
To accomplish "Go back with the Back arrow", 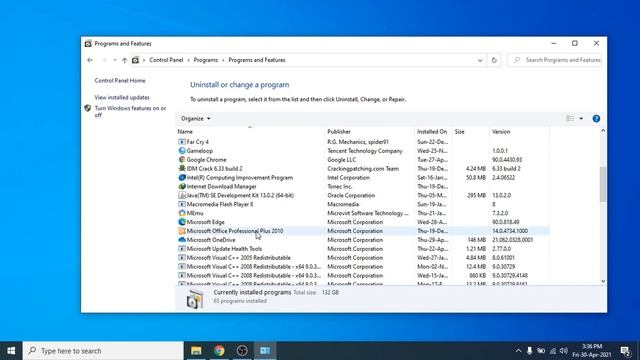I will (x=90, y=60).
